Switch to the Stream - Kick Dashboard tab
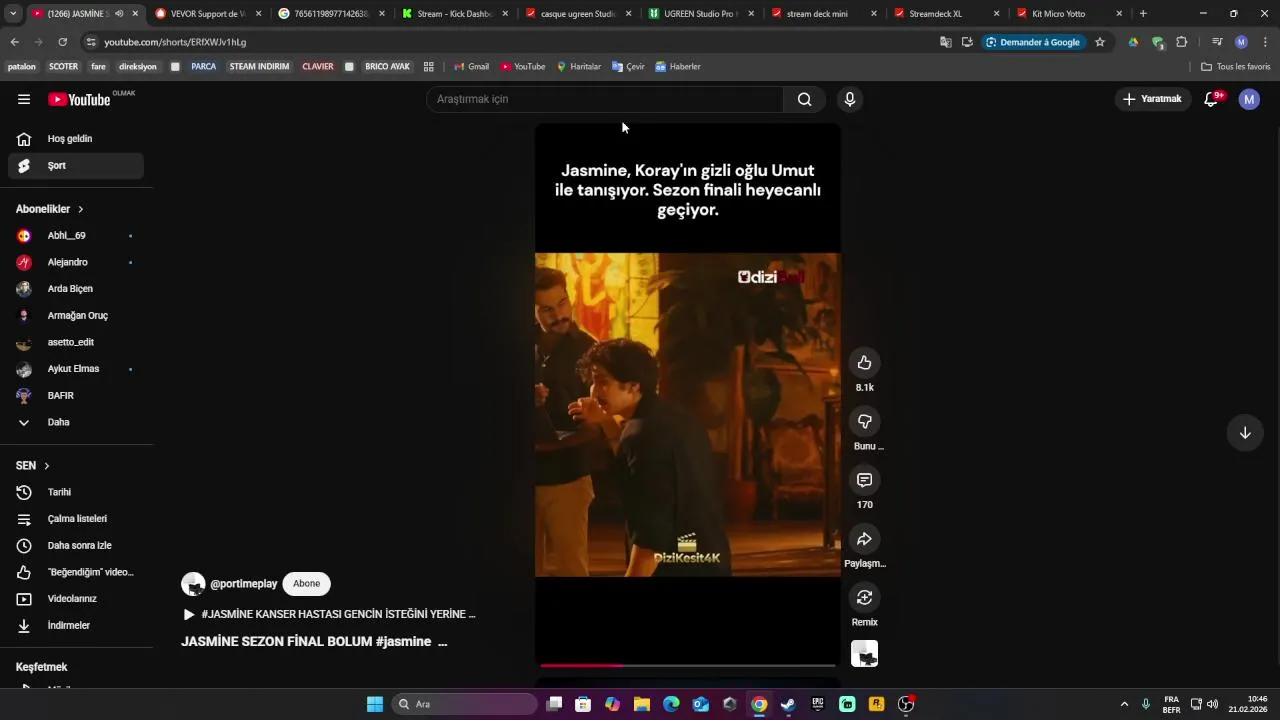1280x720 pixels. [x=455, y=14]
